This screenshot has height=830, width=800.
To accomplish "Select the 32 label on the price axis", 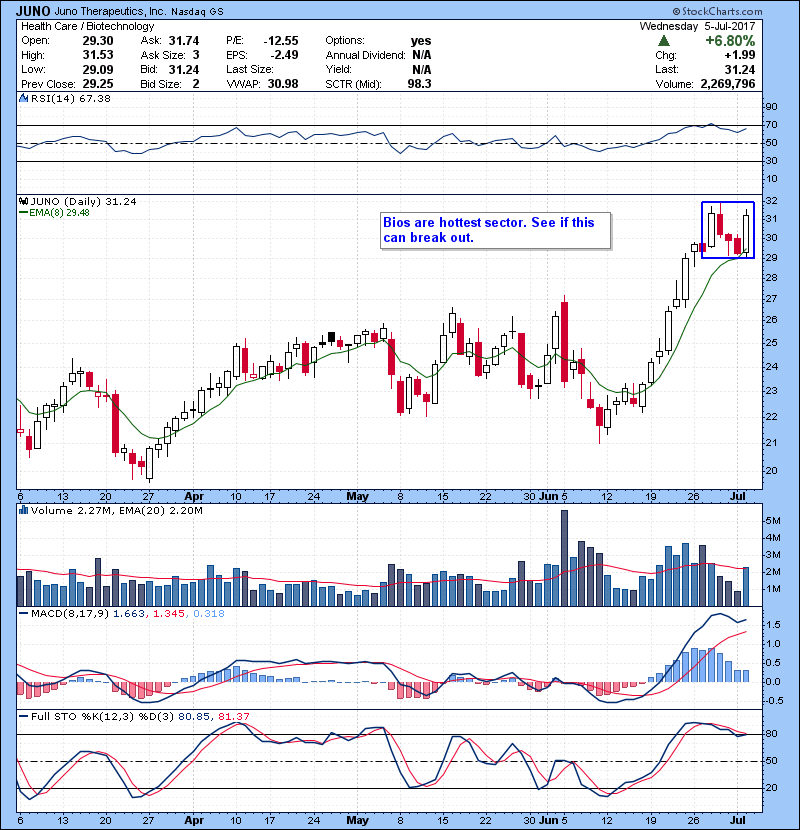I will pos(771,201).
